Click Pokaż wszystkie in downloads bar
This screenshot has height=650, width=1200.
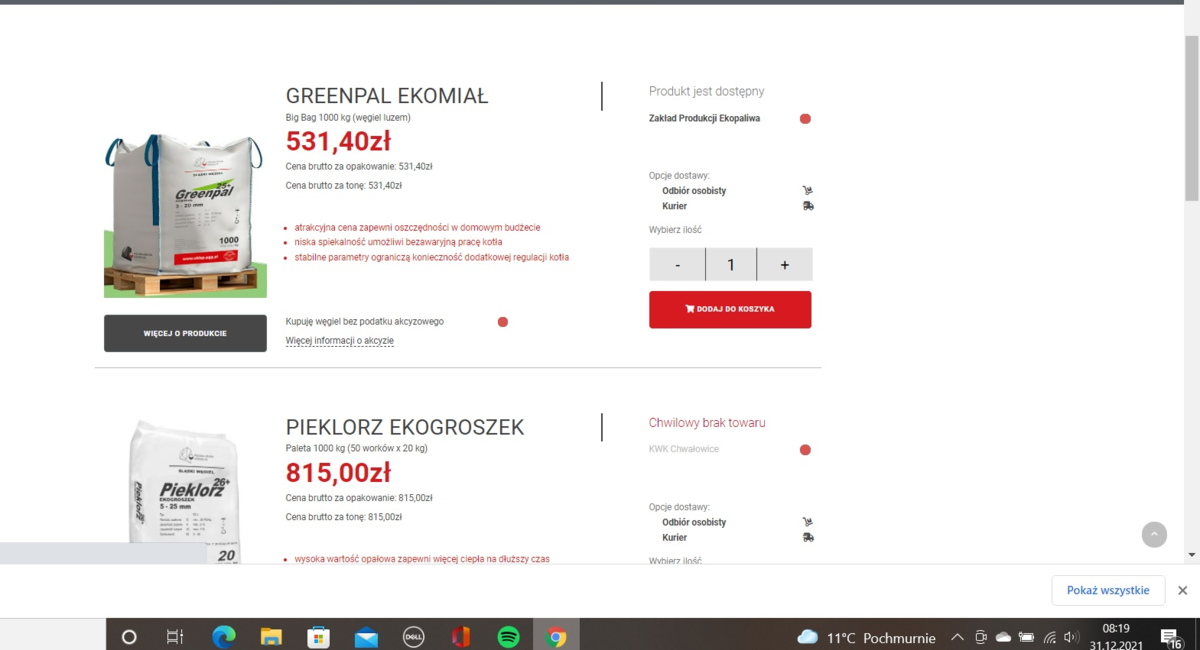[x=1108, y=590]
